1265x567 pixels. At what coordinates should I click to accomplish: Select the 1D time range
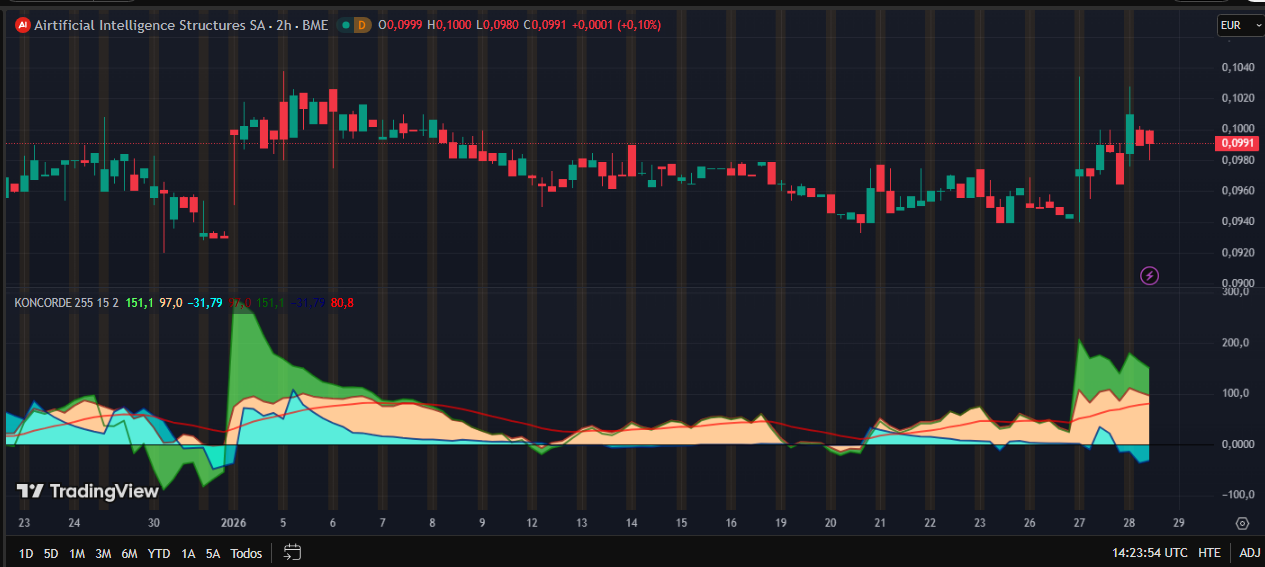coord(26,553)
